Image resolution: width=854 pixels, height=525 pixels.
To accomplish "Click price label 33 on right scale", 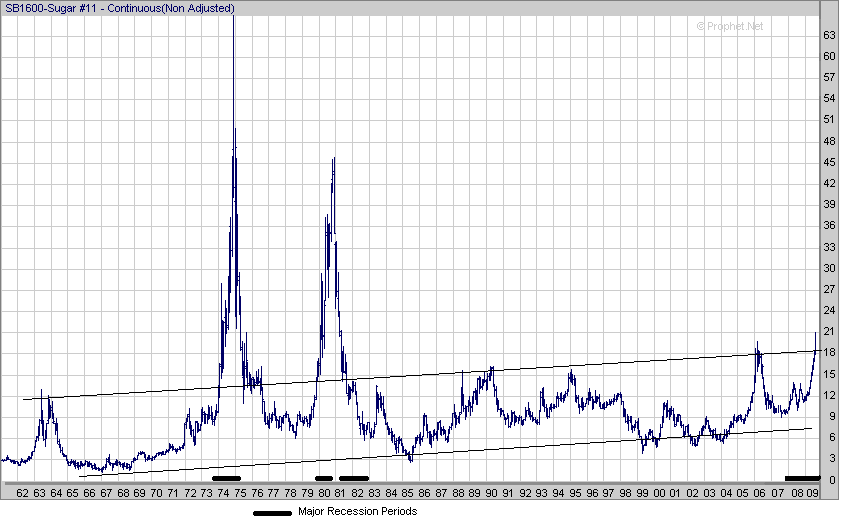I will tap(829, 247).
